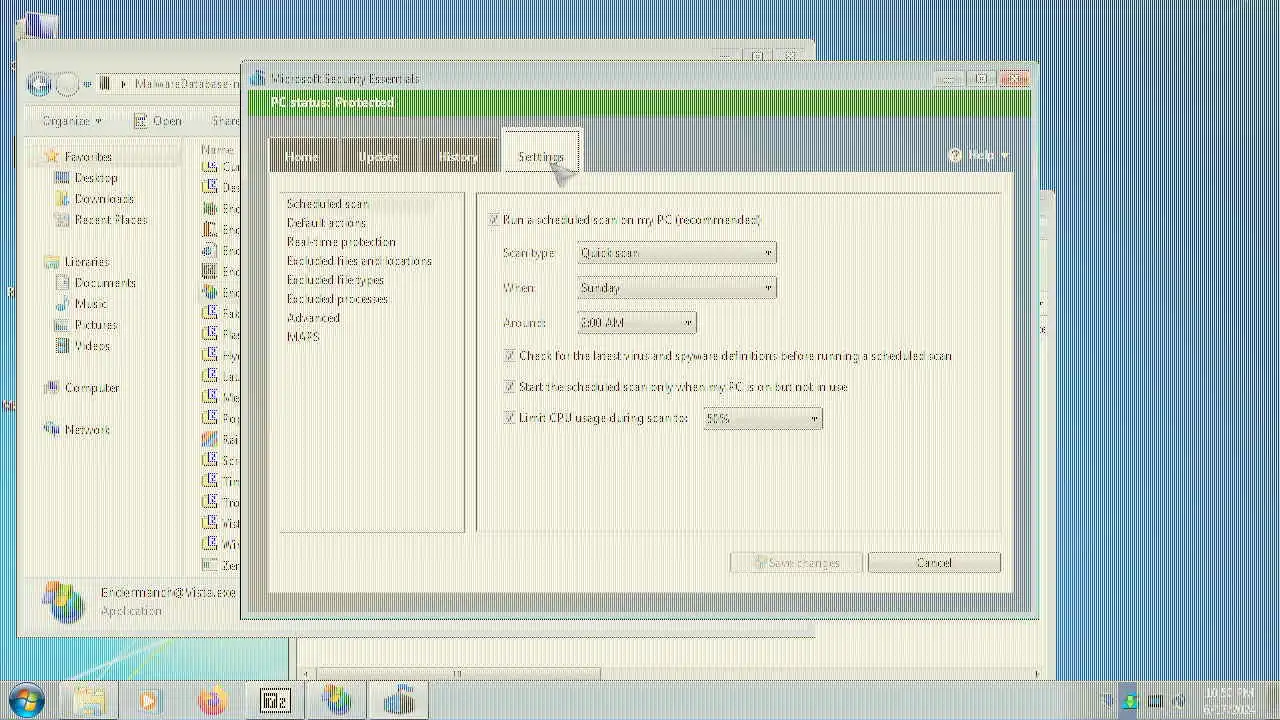1280x720 pixels.
Task: Select Real-time protection settings
Action: pyautogui.click(x=341, y=242)
